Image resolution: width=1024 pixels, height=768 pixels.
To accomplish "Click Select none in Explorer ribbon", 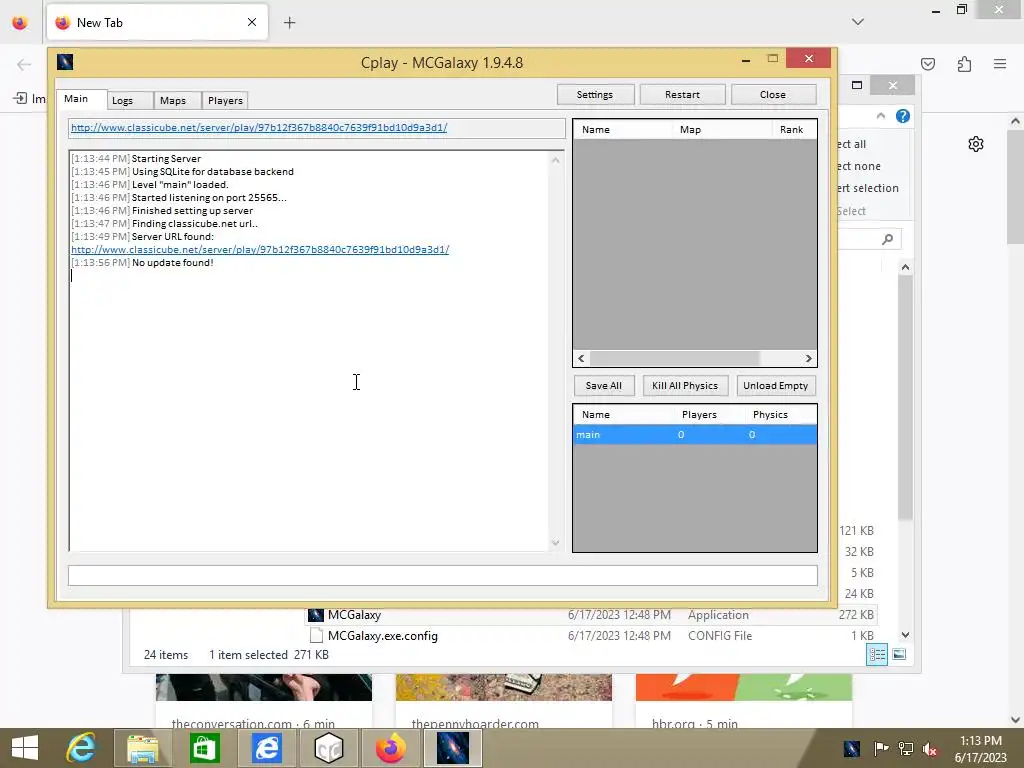I will pyautogui.click(x=859, y=166).
